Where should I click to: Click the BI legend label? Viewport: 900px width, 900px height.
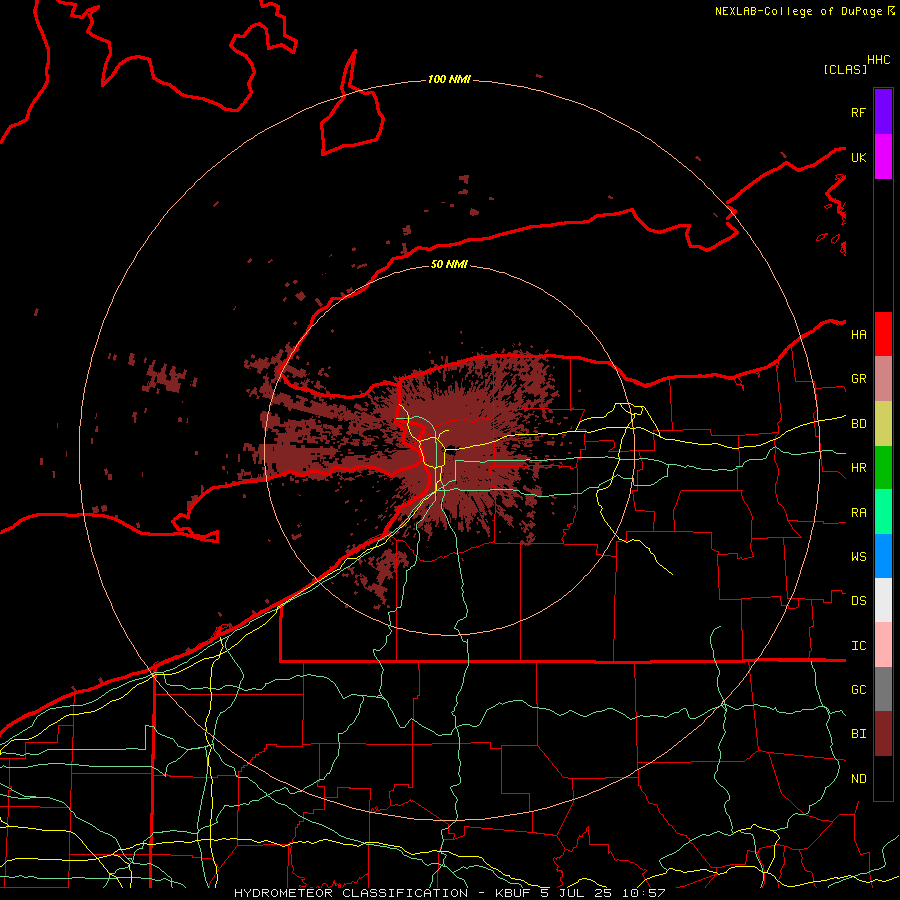tap(859, 734)
